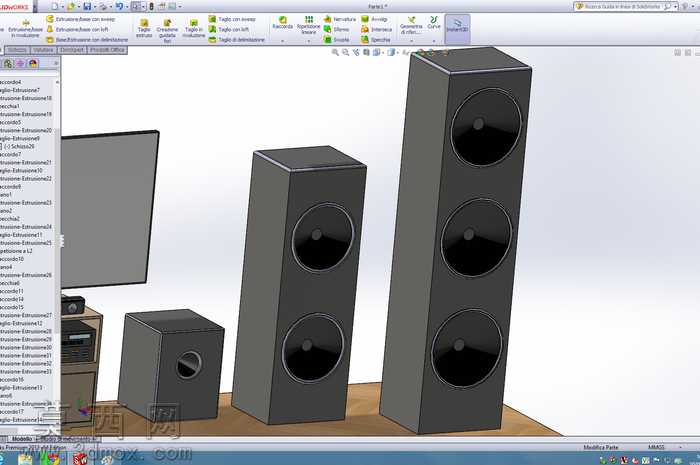The image size is (700, 465).
Task: Expand the Raccordo dropdown arrow
Action: [x=283, y=41]
